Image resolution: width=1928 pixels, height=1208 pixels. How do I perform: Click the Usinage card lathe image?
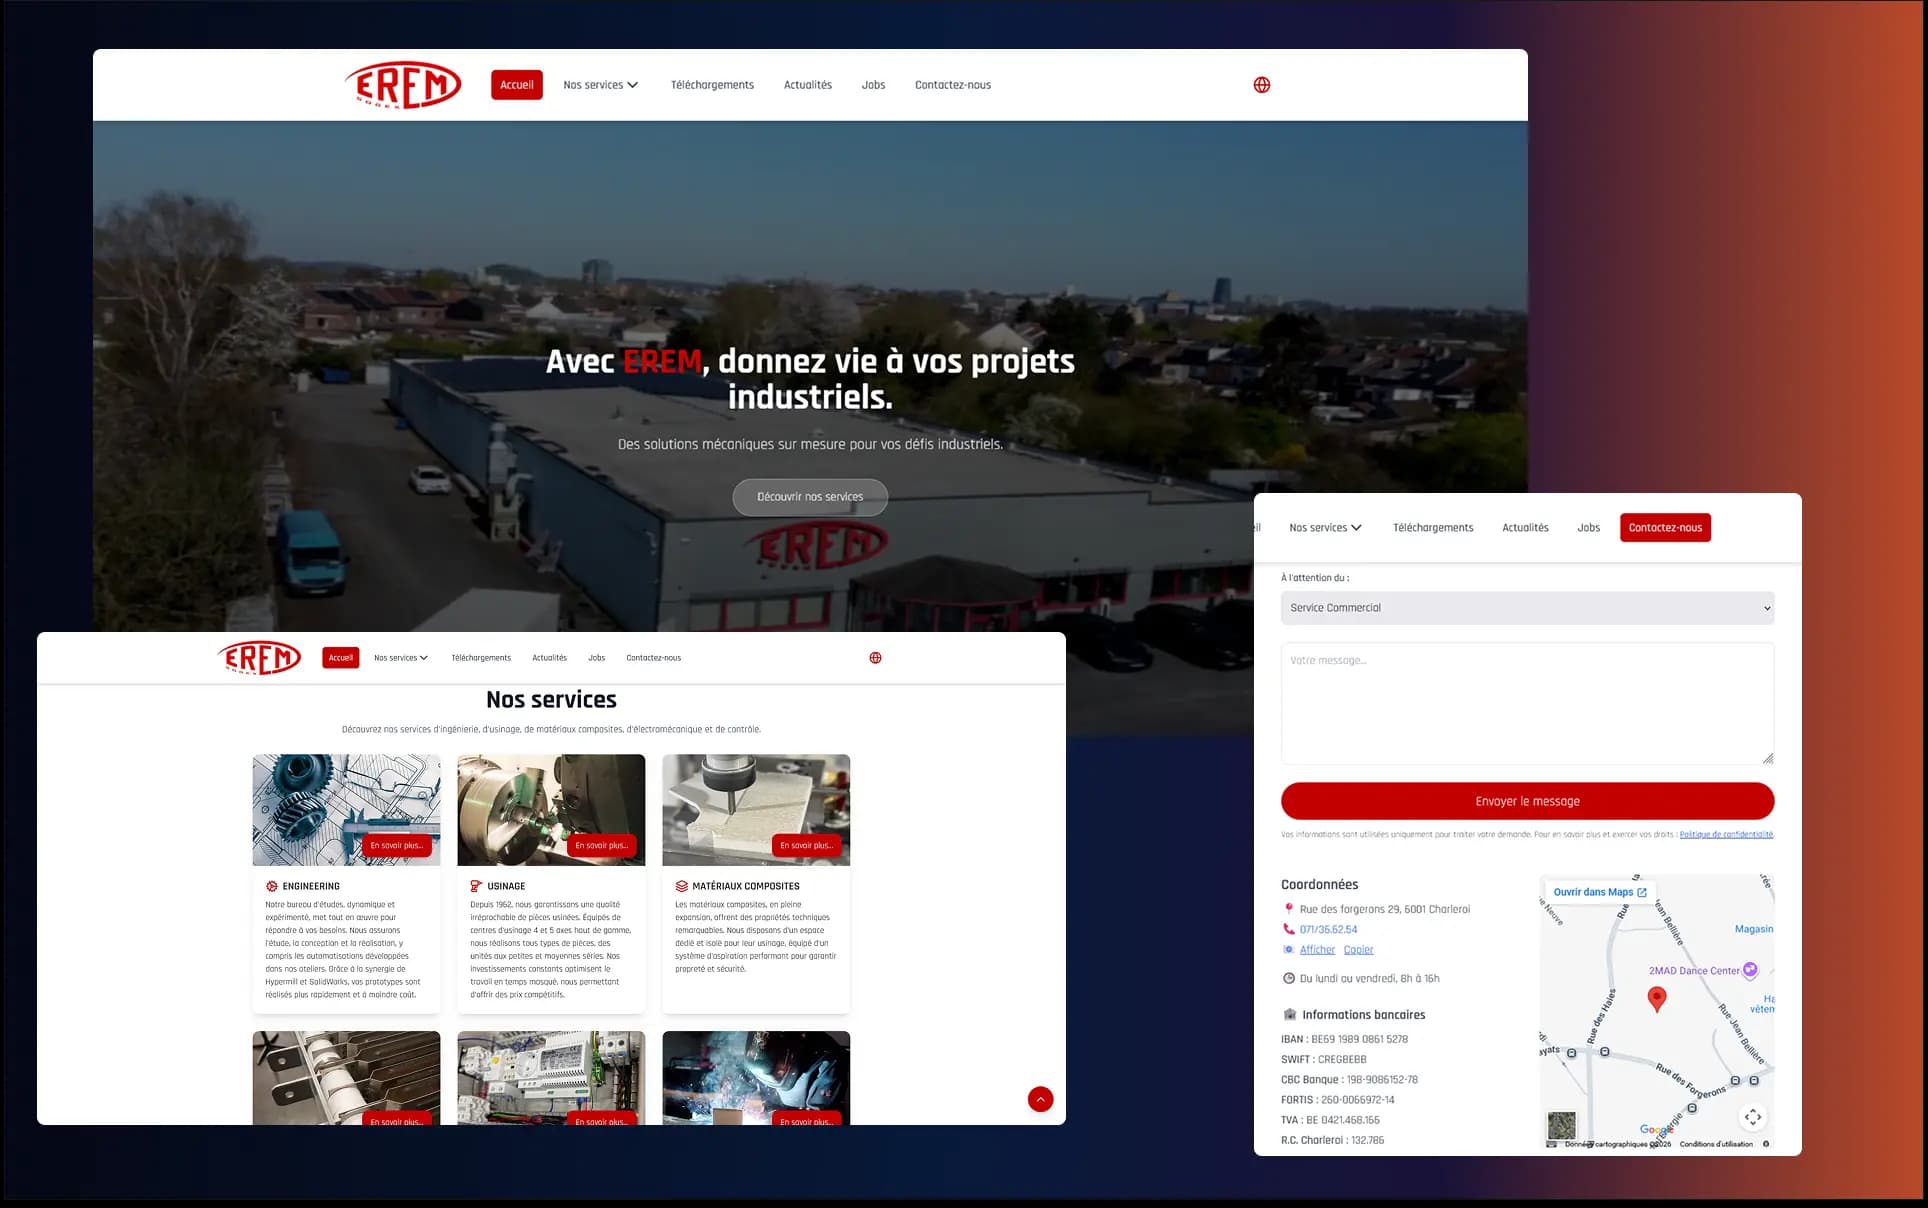(551, 810)
